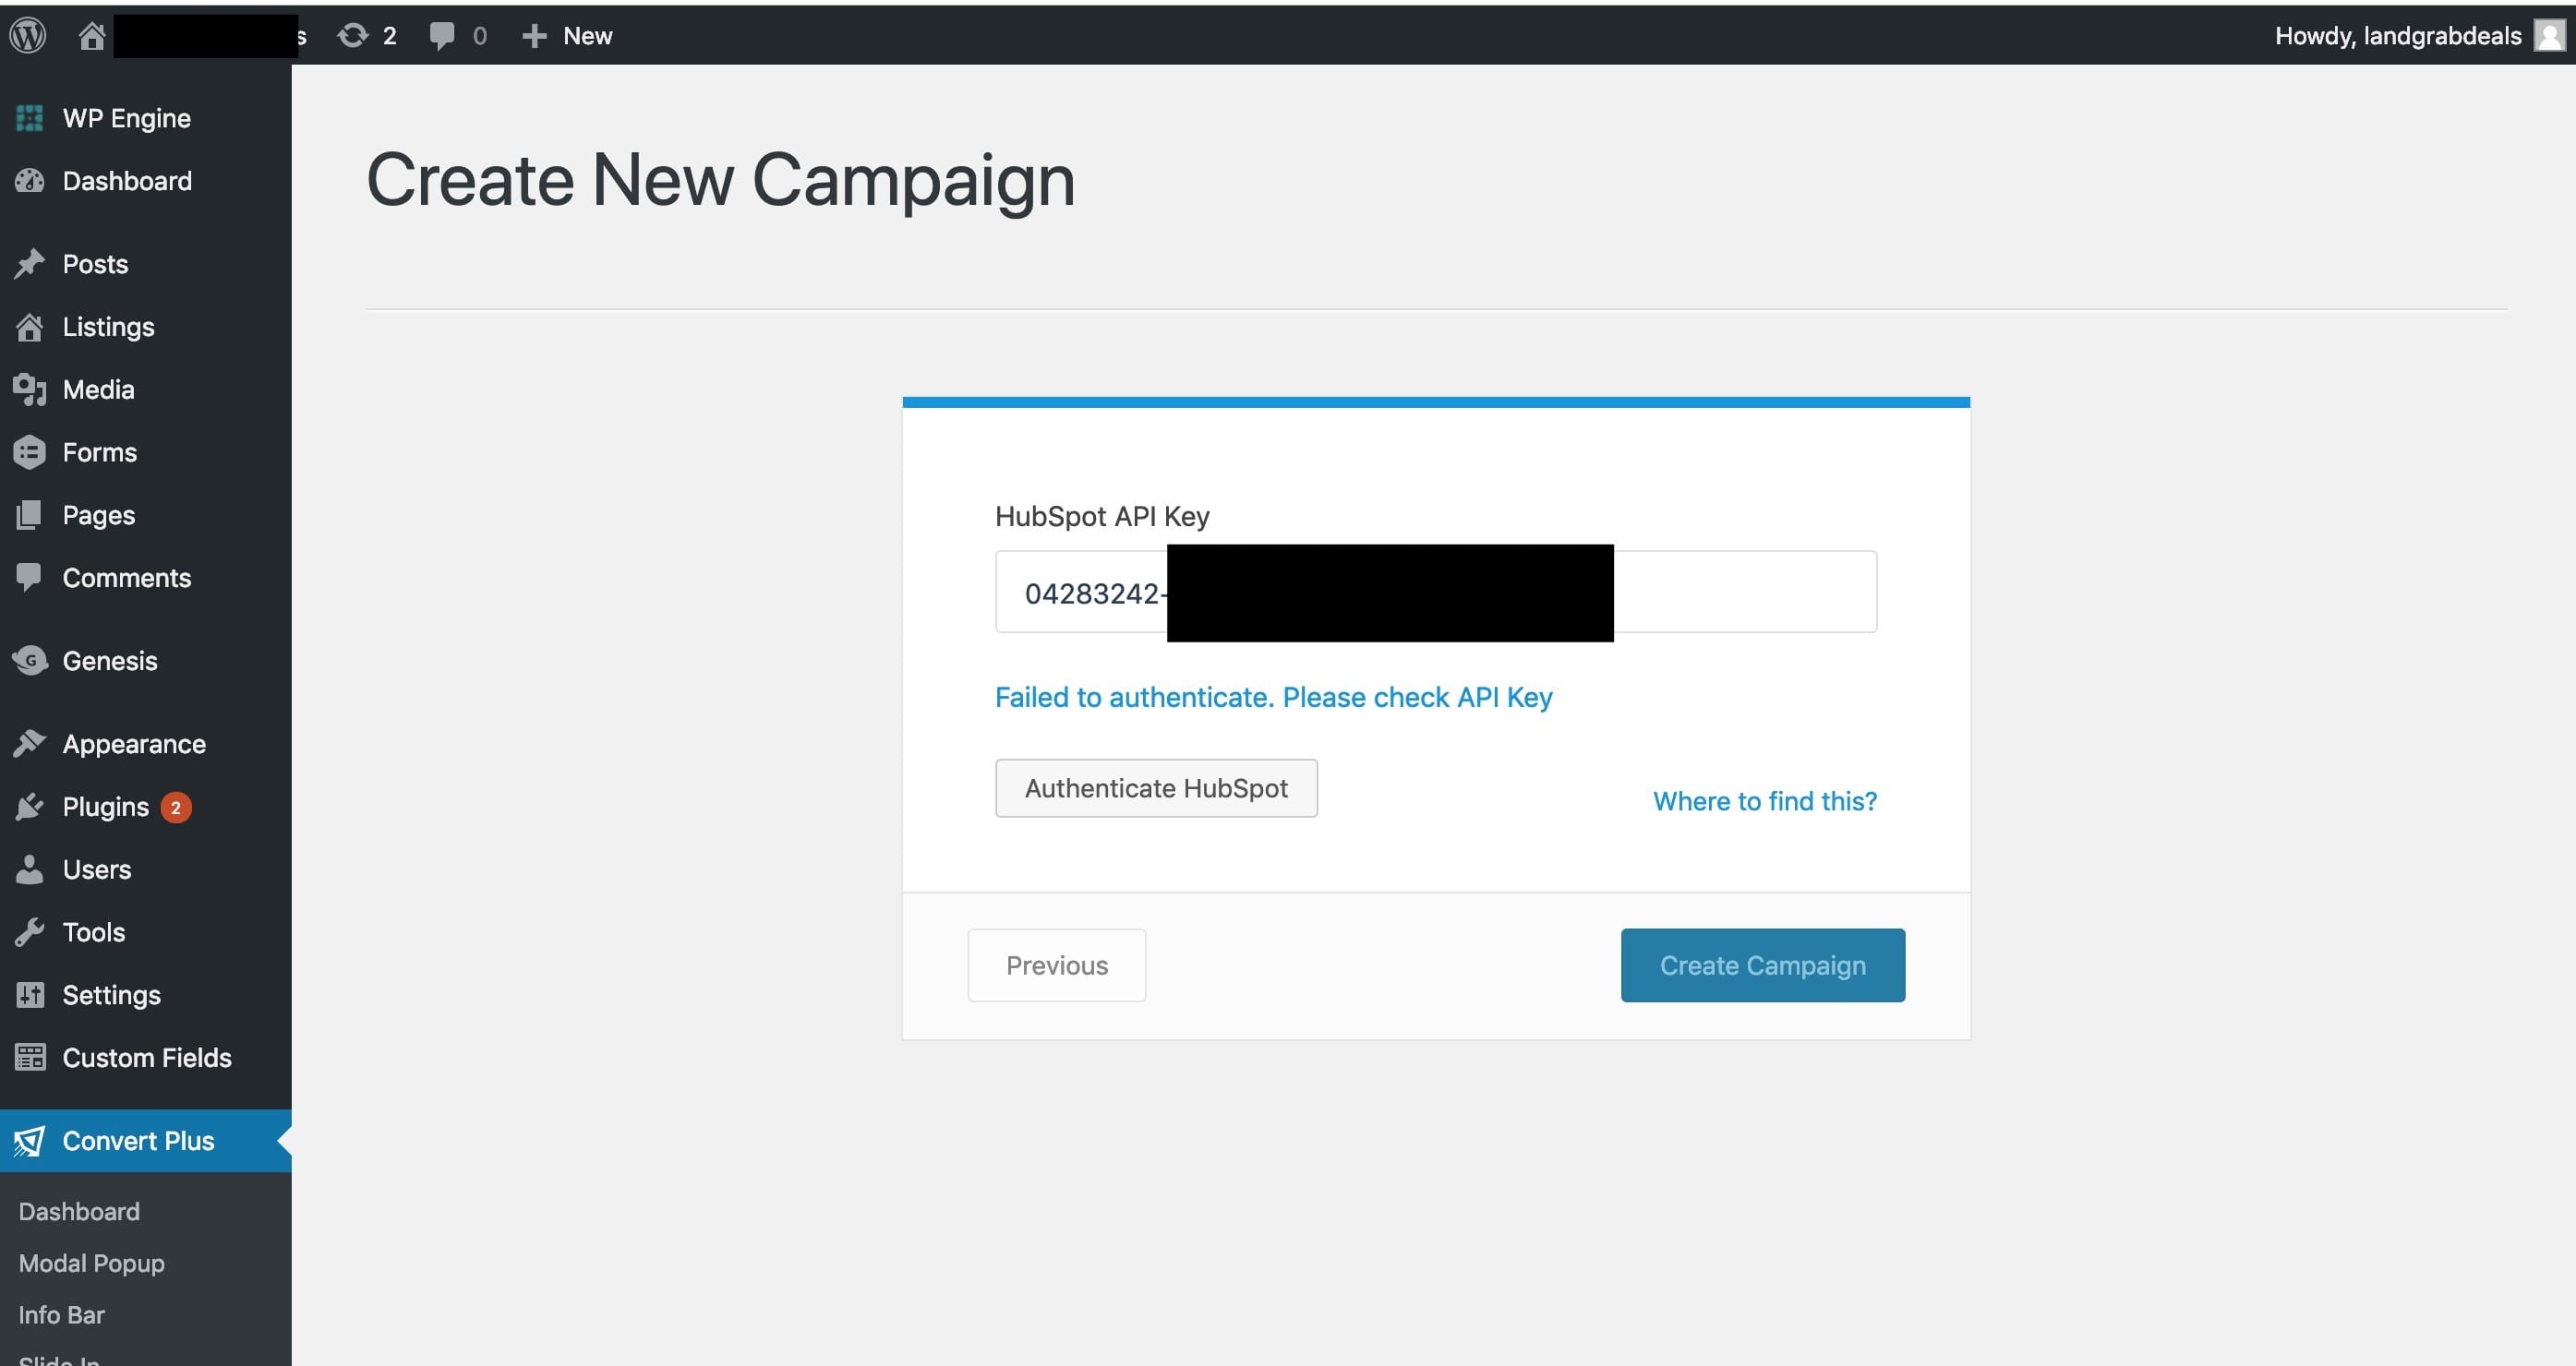Click the Posts pushpin icon
This screenshot has height=1366, width=2576.
(x=30, y=264)
